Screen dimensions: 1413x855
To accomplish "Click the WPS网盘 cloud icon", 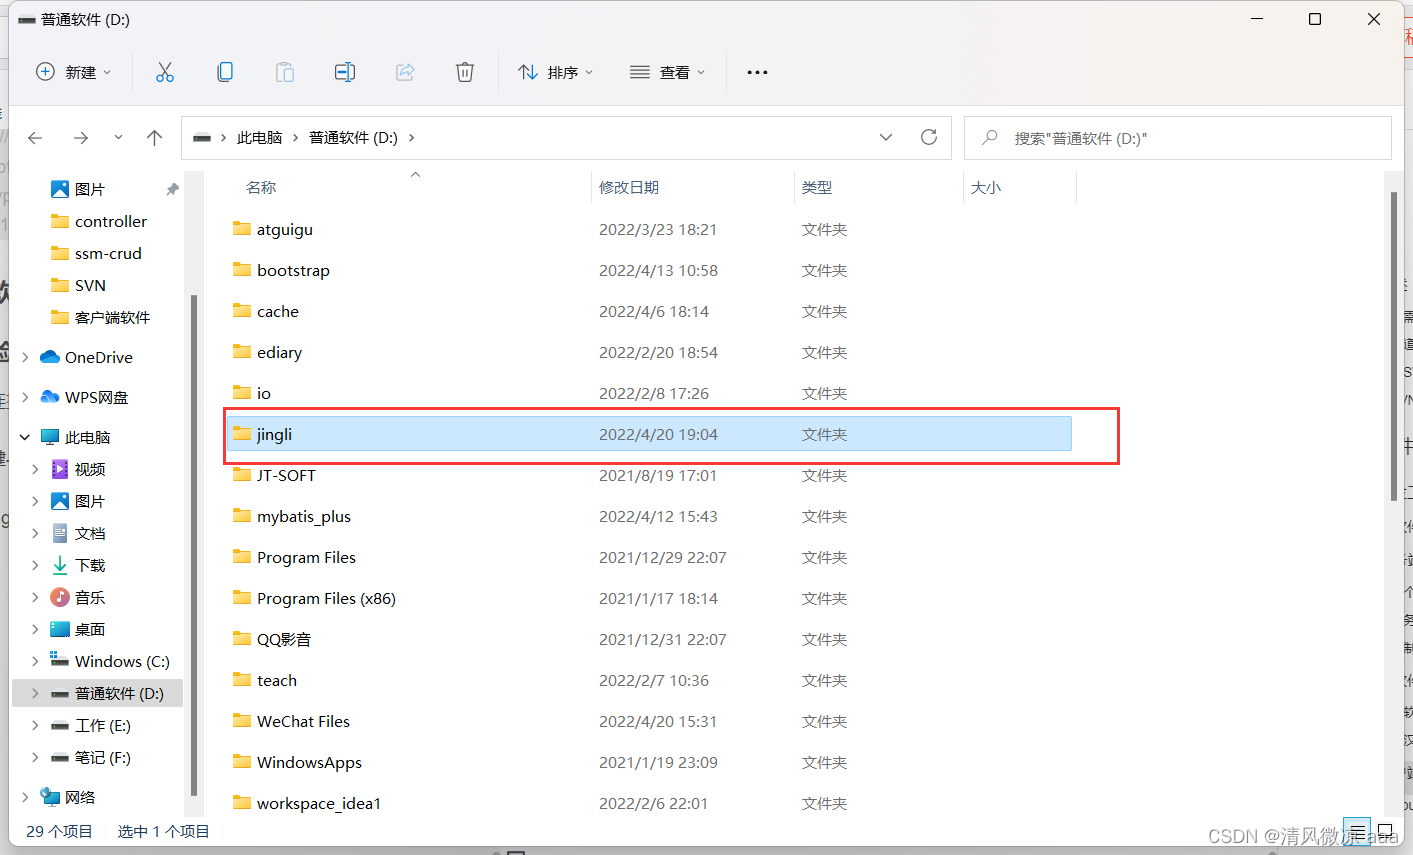I will coord(50,397).
